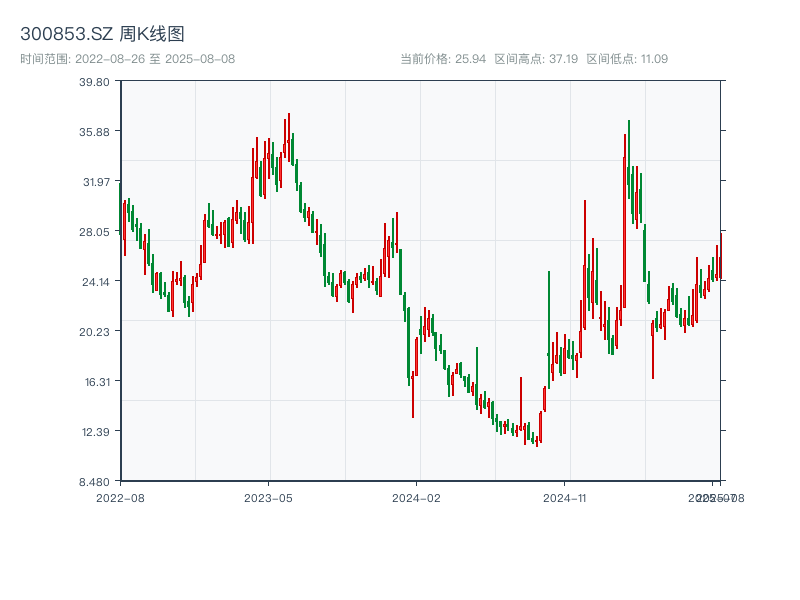Click the y-axis value 31.97
The image size is (800, 600).
[96, 182]
